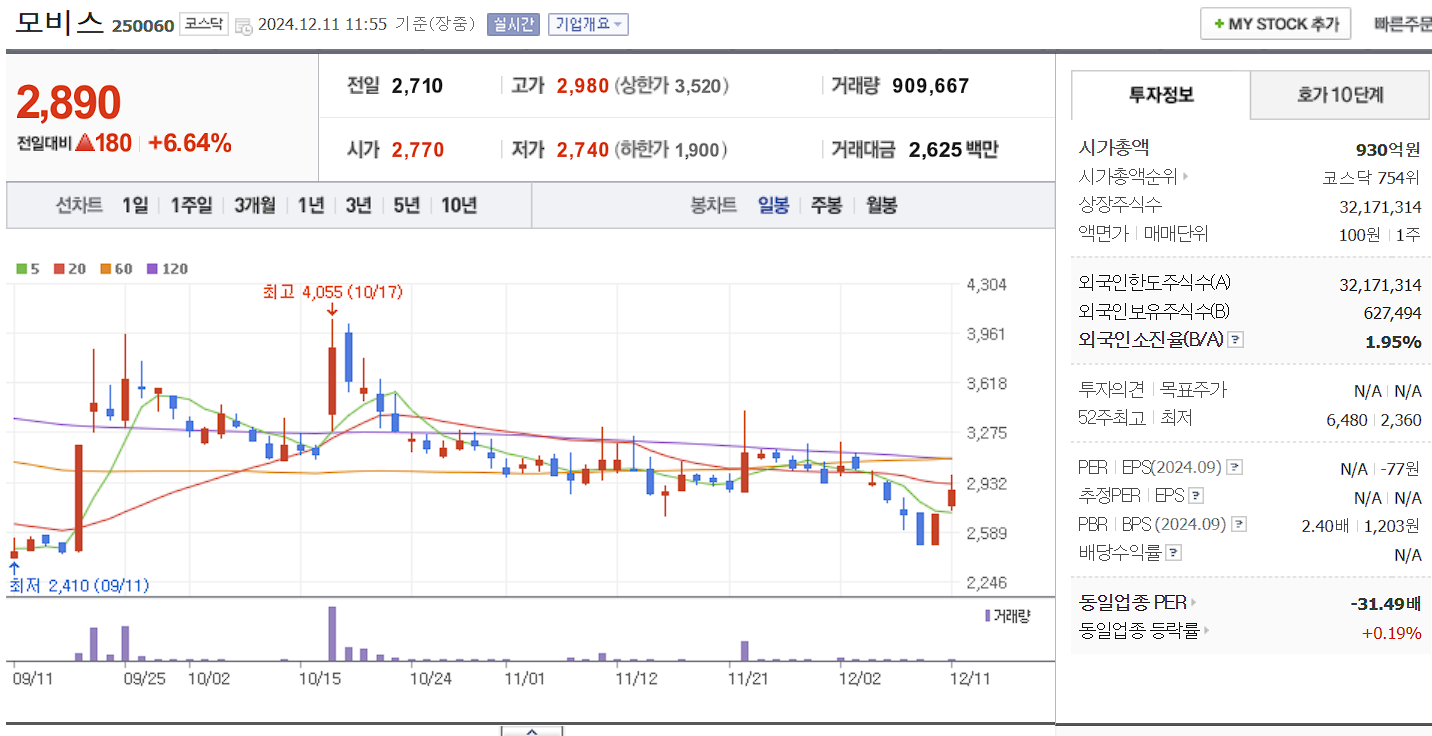Click help icon next to PBR BPS (2024.09)

[x=1239, y=524]
